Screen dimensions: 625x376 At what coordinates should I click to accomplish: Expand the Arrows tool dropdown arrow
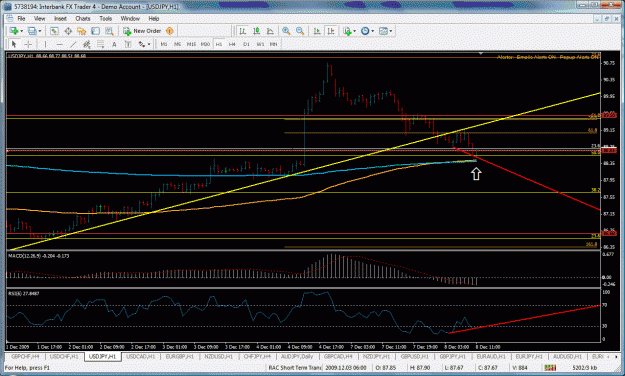149,44
